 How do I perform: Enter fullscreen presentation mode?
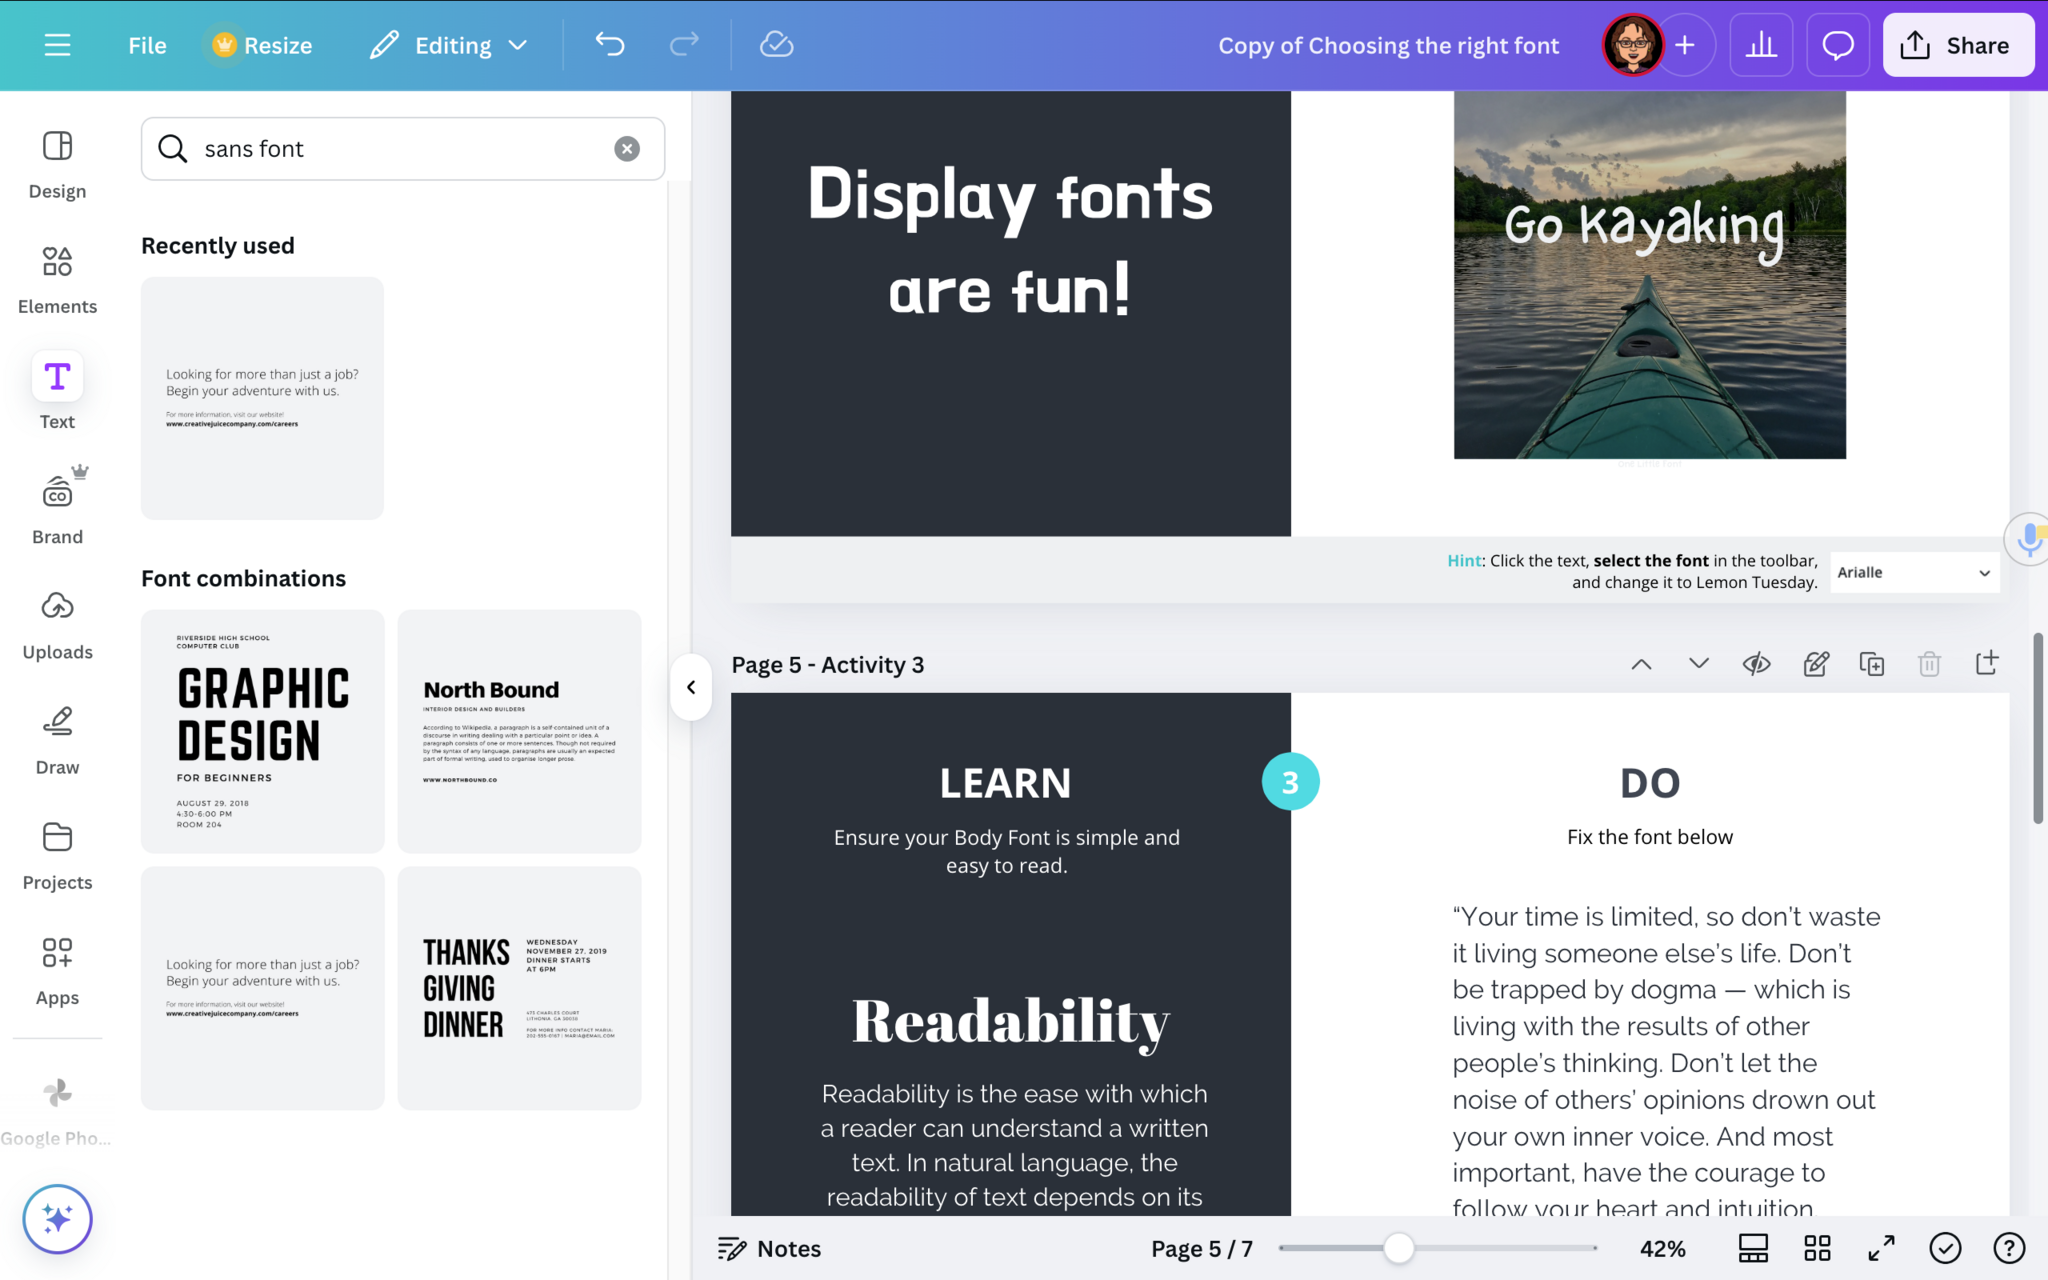coord(1881,1248)
